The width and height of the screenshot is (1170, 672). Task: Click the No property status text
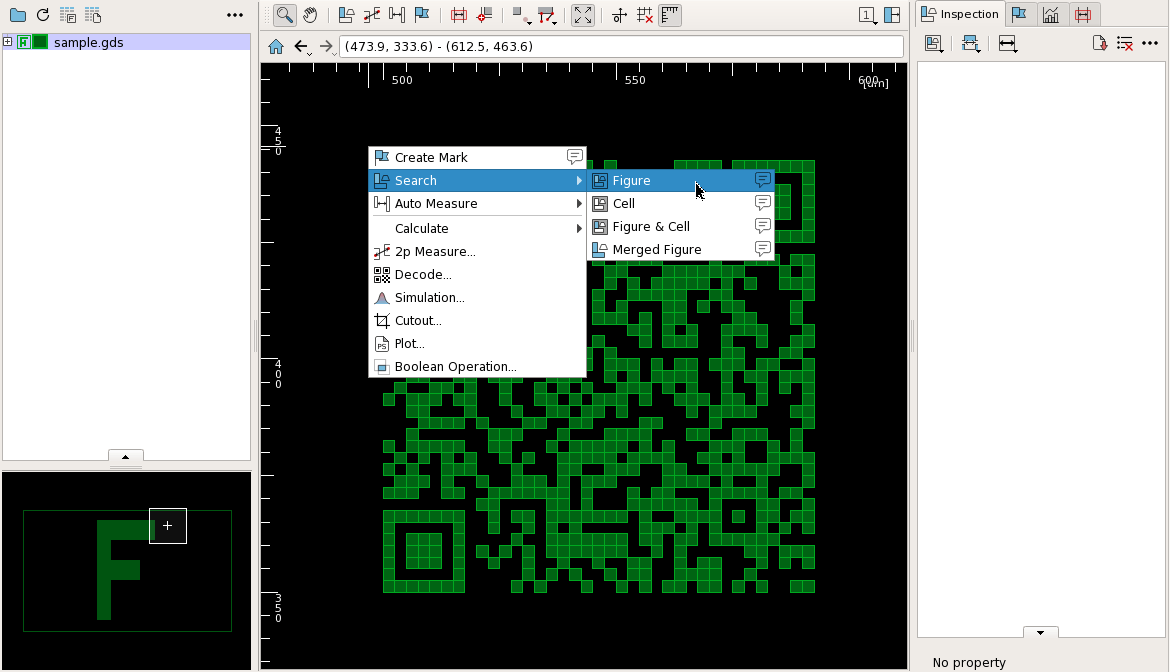pos(969,662)
